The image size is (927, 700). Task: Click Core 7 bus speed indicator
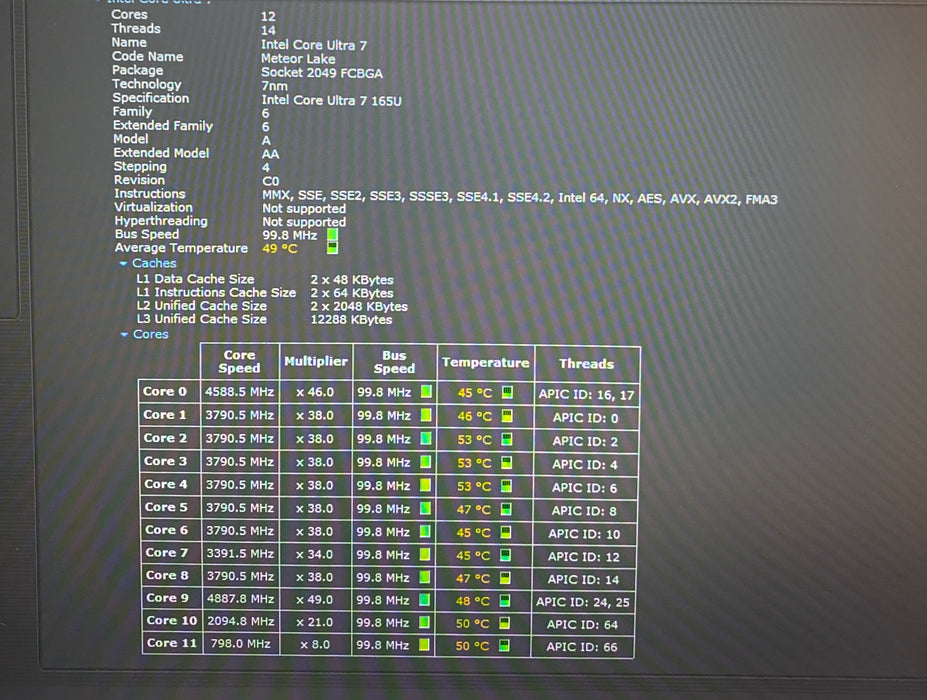click(424, 555)
